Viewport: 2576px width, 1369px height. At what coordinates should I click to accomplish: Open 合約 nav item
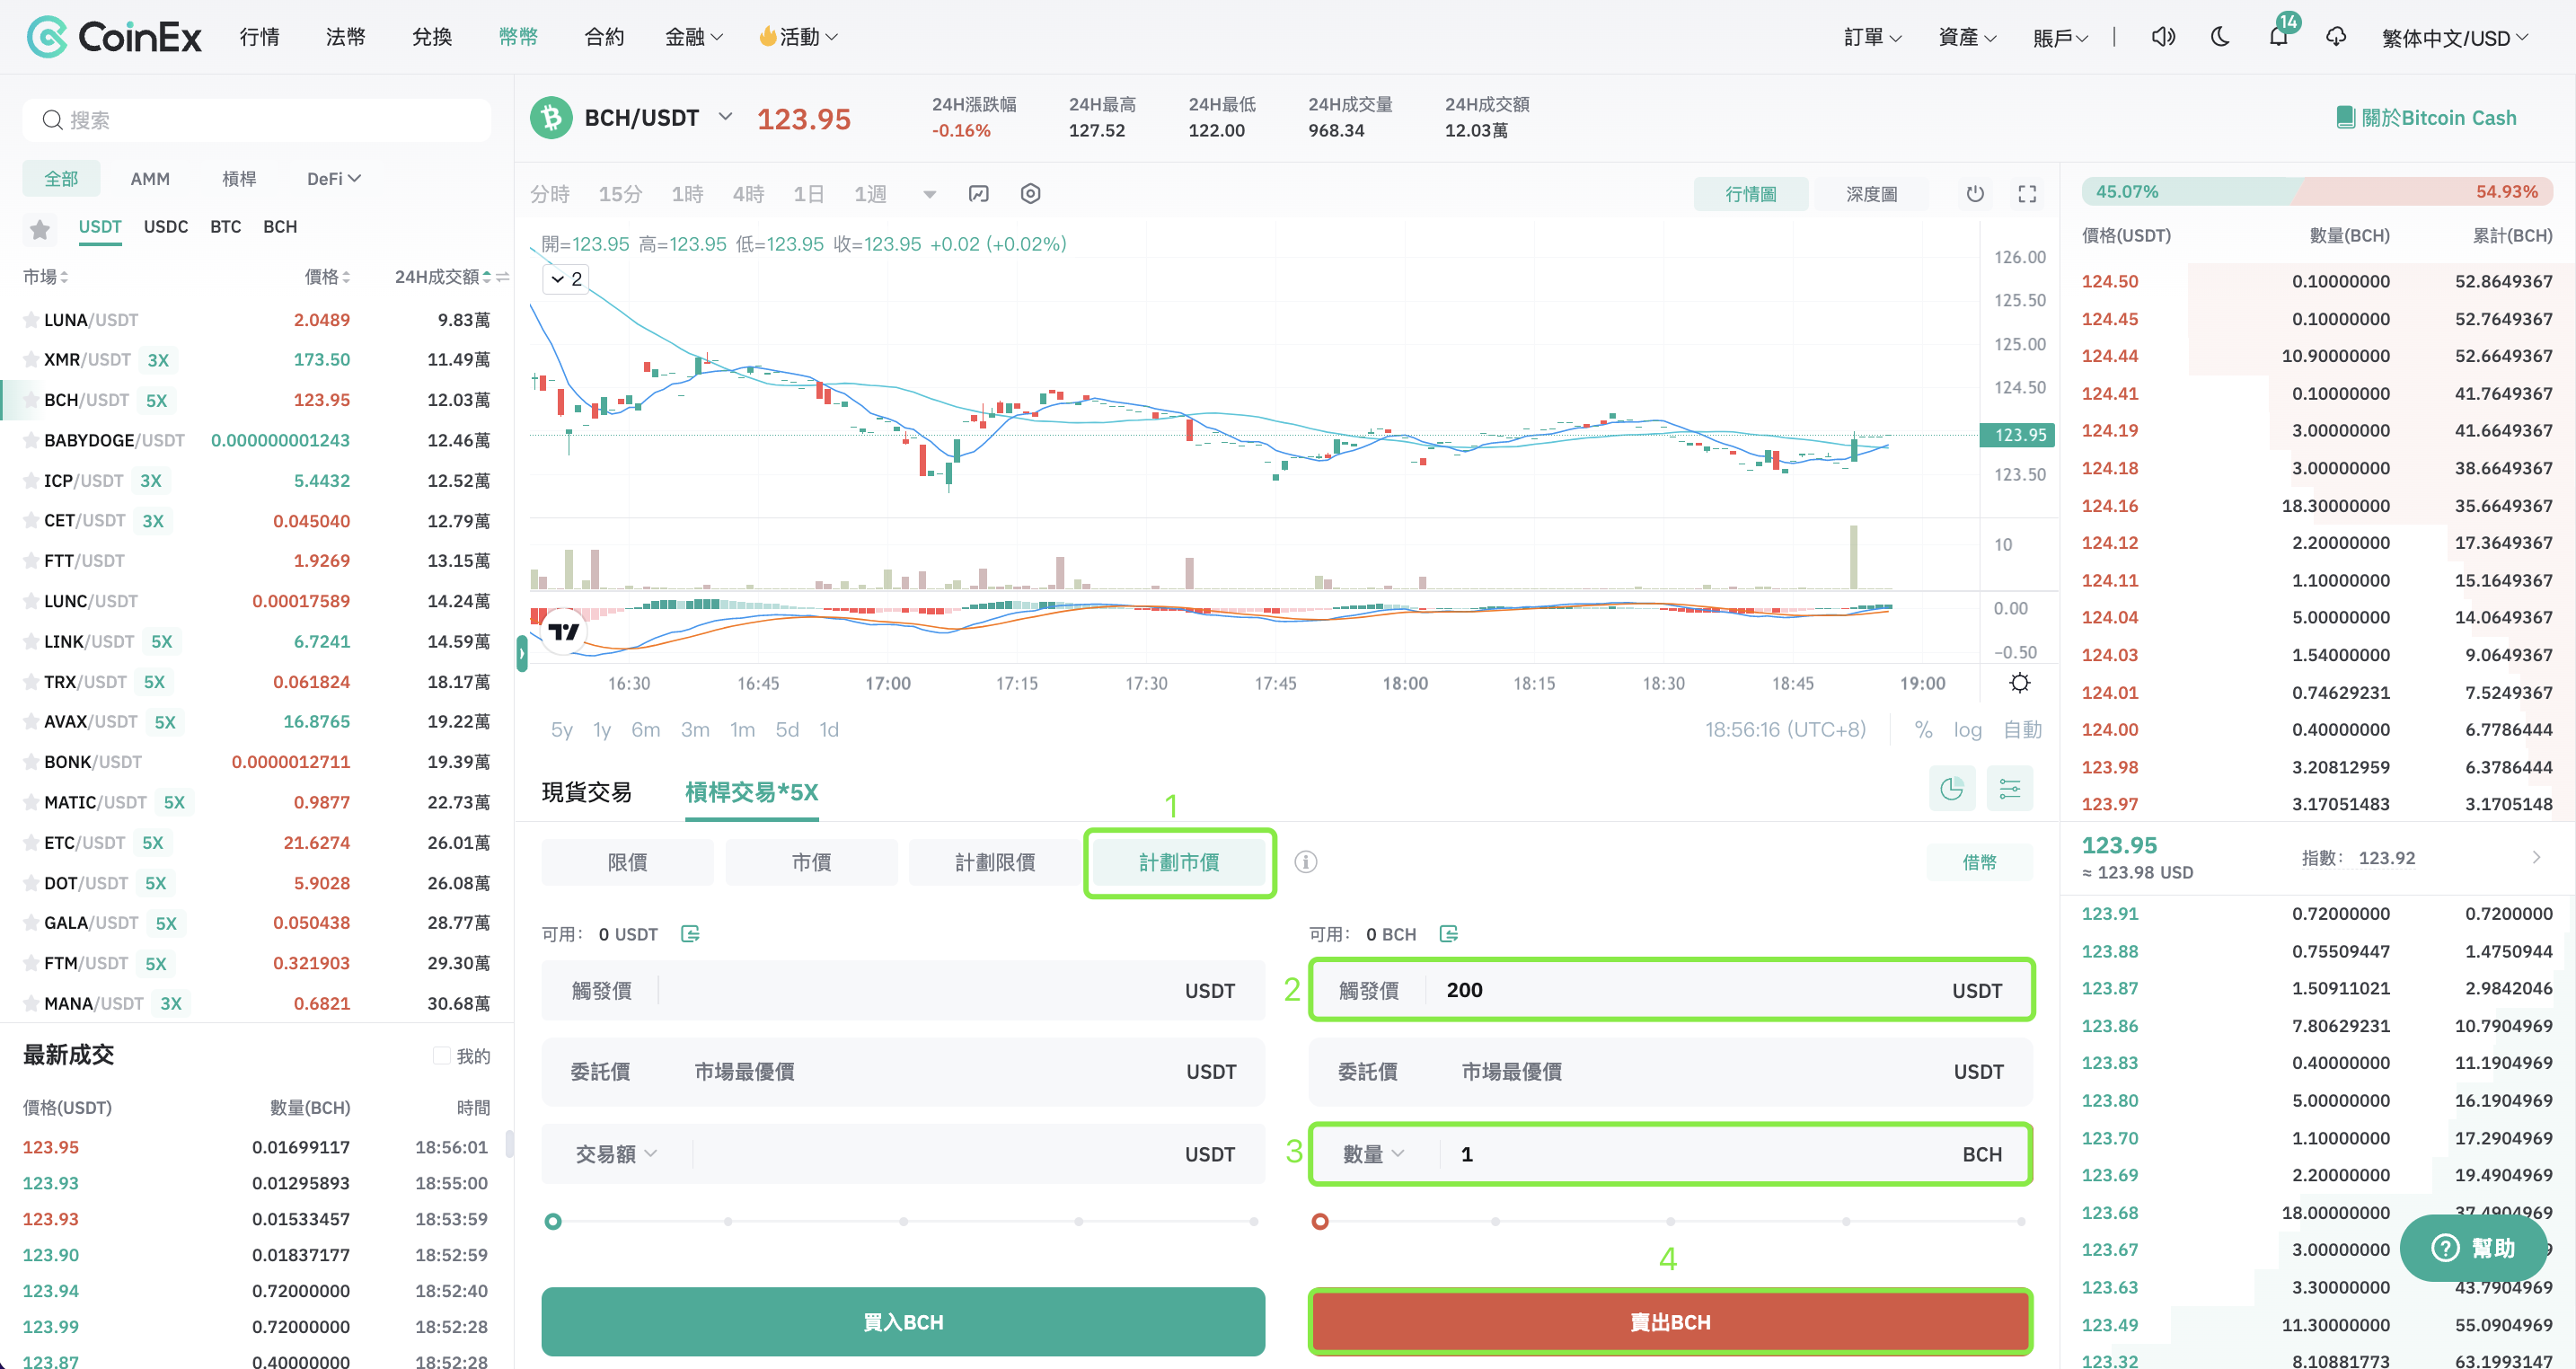[604, 37]
